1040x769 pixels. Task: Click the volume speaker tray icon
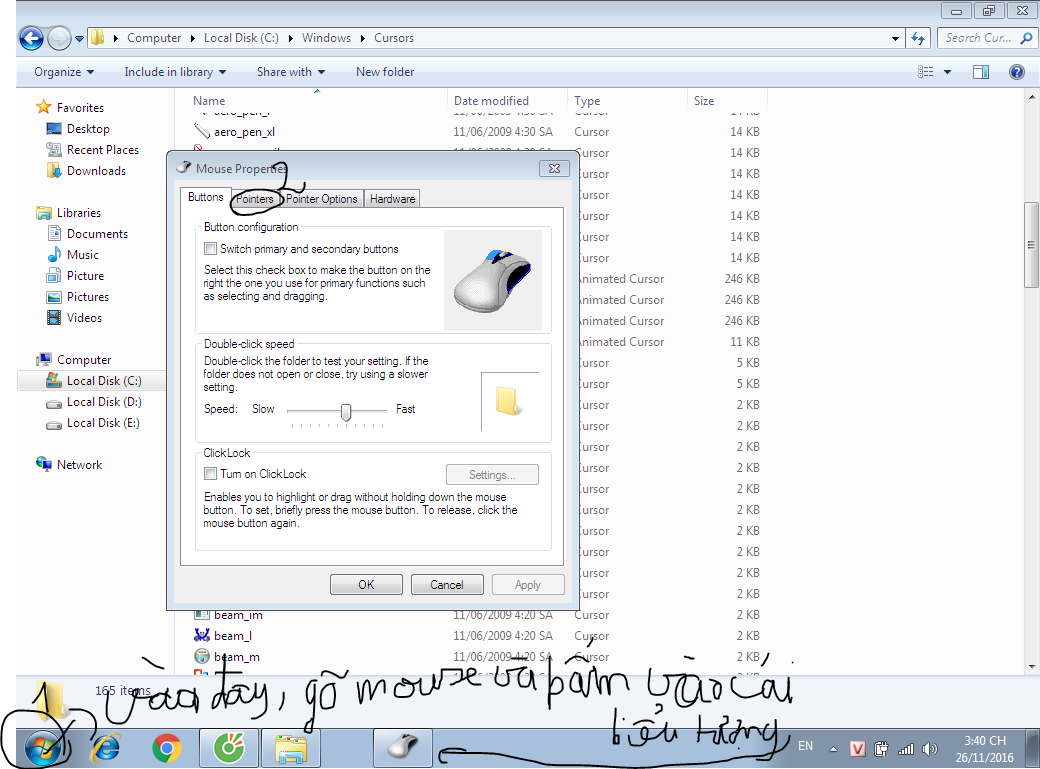[x=931, y=748]
